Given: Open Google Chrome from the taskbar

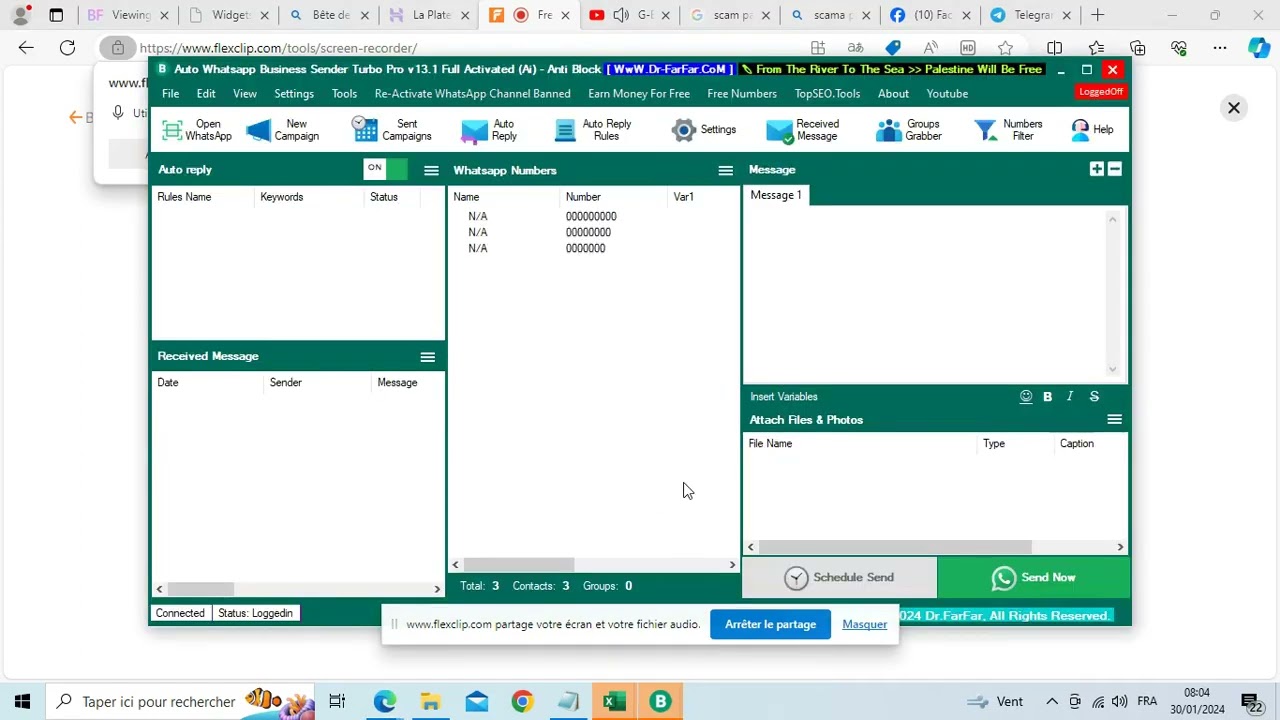Looking at the screenshot, I should [522, 702].
